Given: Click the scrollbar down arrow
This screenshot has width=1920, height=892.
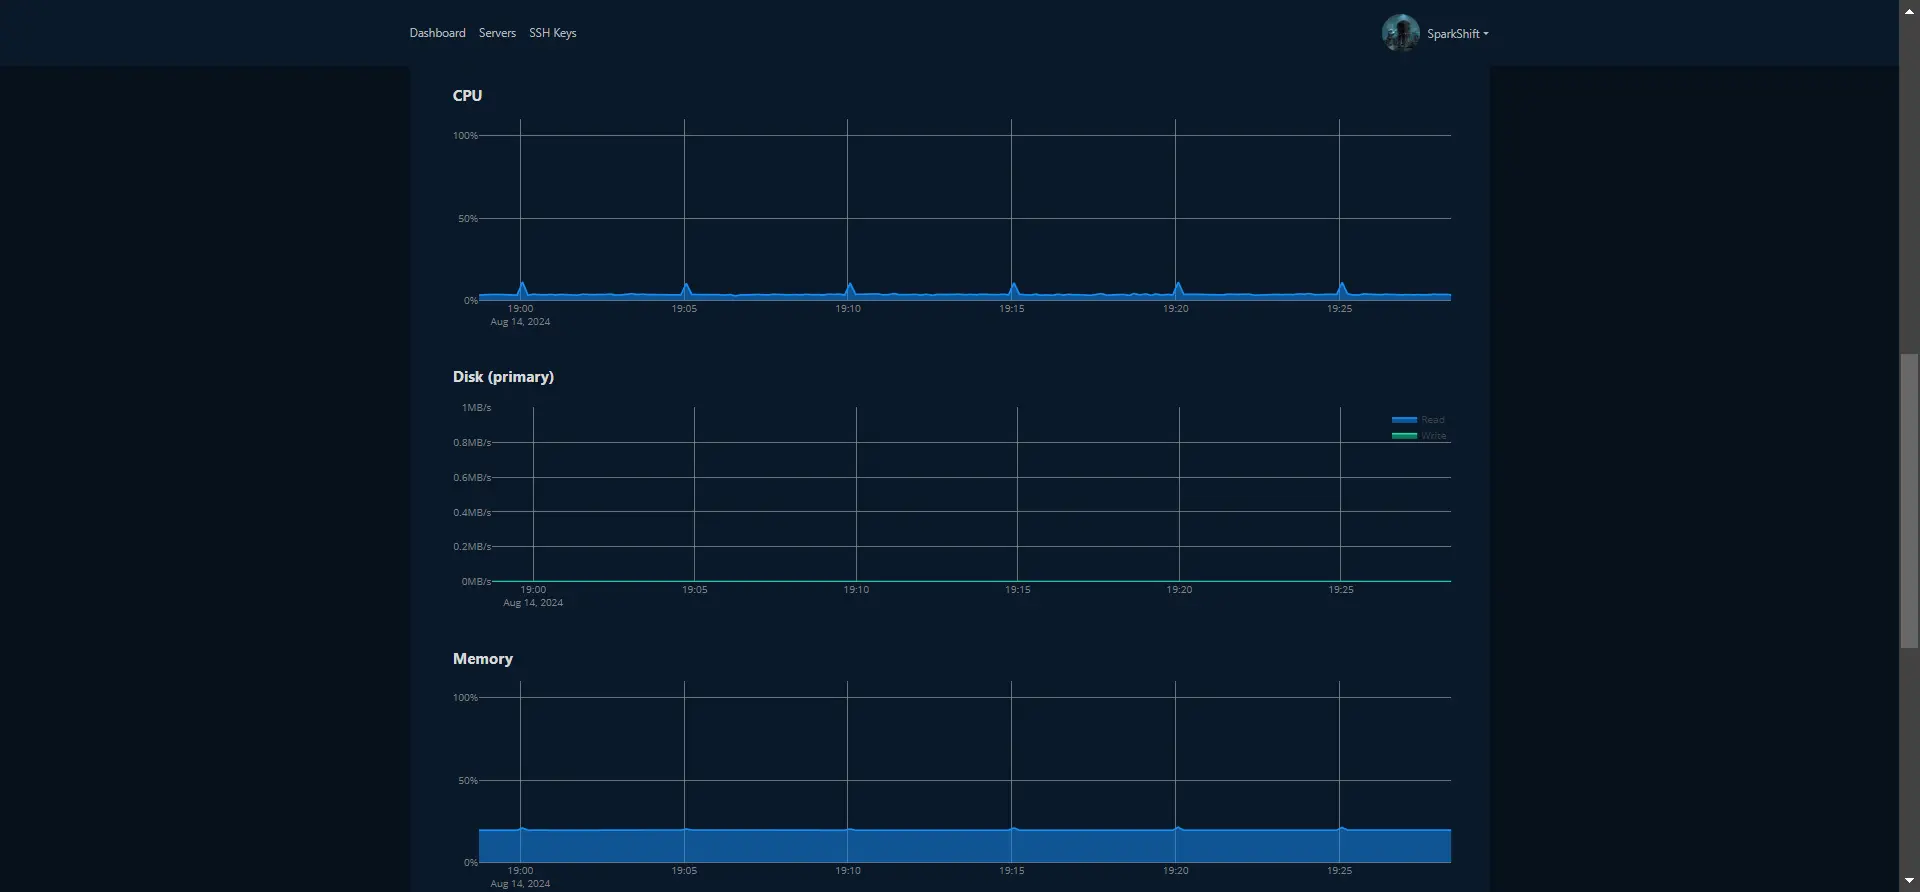Looking at the screenshot, I should click(x=1909, y=881).
